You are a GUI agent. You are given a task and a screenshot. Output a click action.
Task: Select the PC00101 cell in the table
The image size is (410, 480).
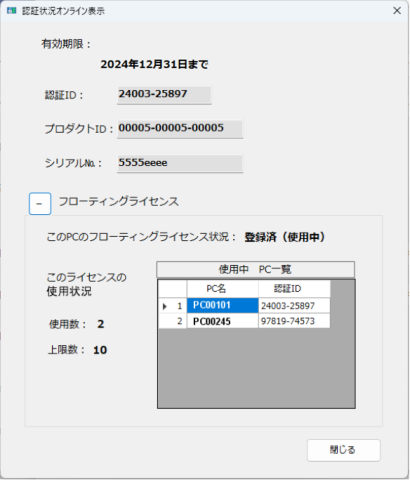[x=223, y=305]
